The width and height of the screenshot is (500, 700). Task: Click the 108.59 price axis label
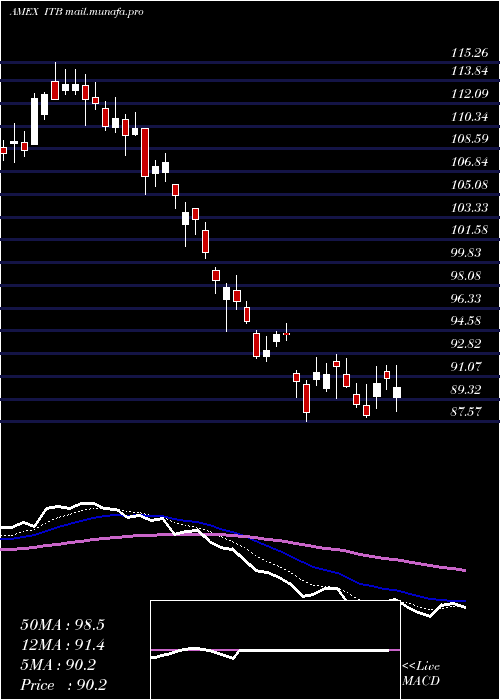tap(469, 139)
